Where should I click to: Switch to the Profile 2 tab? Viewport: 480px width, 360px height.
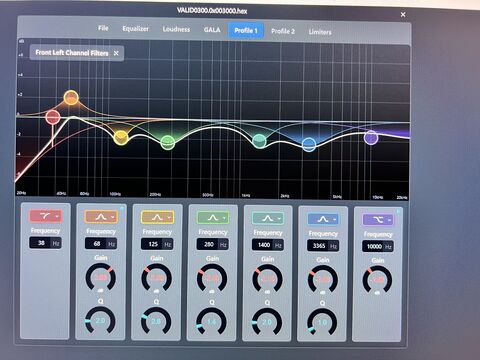click(283, 31)
